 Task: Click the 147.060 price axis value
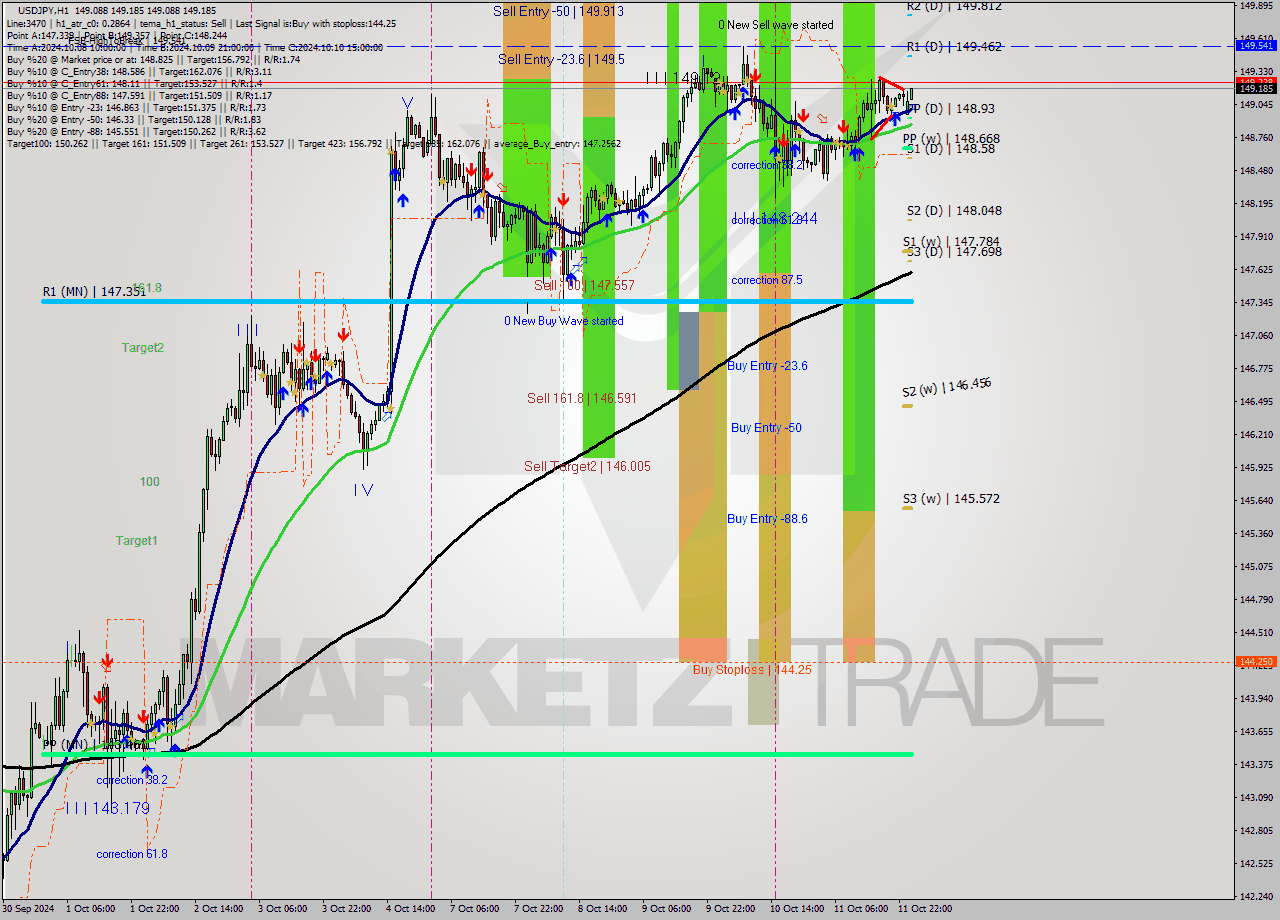[x=1256, y=335]
